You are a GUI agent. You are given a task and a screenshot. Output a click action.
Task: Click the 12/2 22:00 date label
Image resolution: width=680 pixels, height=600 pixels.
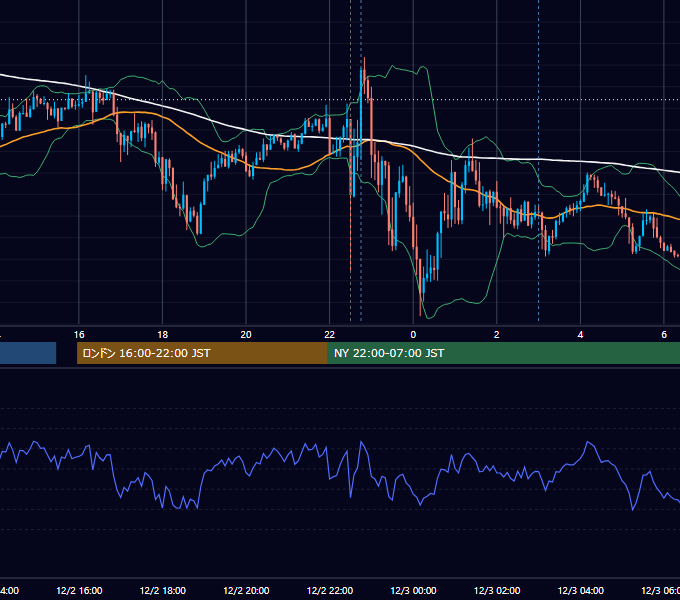coord(330,591)
